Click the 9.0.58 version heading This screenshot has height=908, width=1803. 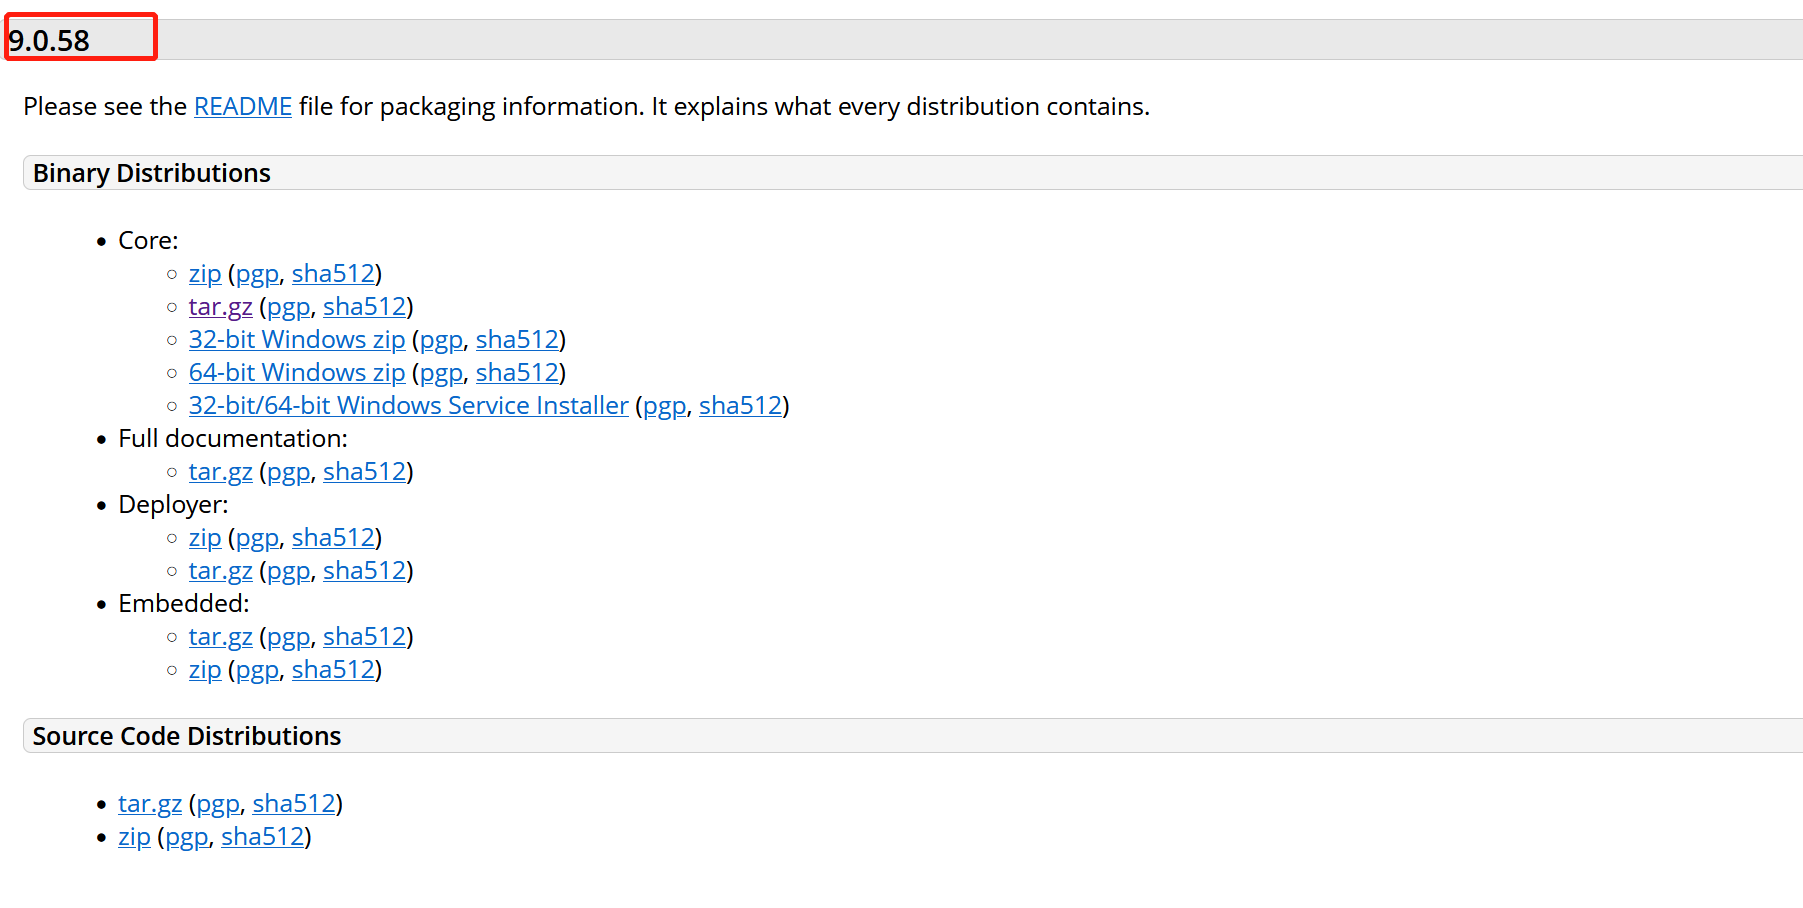[x=49, y=41]
